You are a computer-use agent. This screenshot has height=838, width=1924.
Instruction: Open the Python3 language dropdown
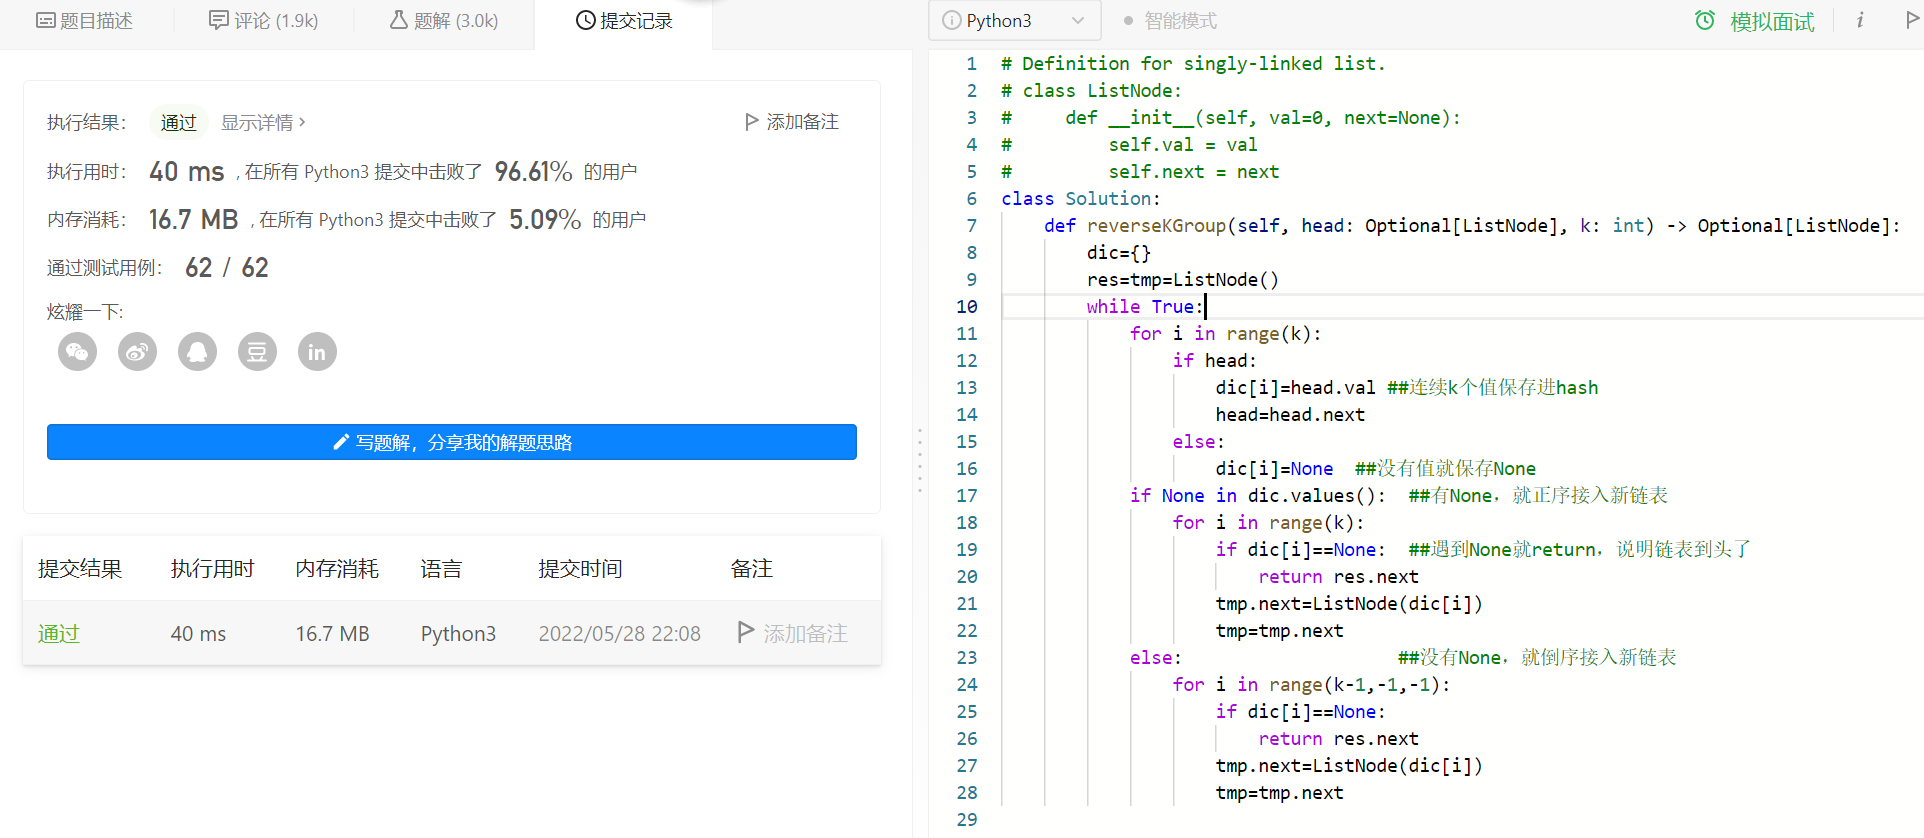1014,21
